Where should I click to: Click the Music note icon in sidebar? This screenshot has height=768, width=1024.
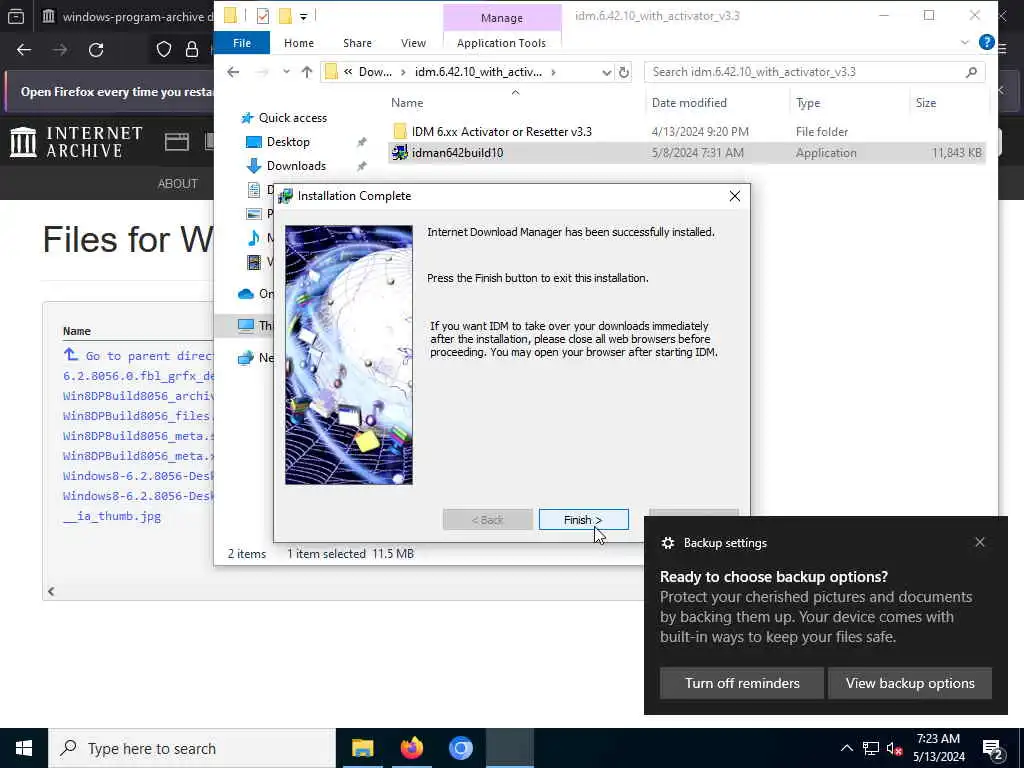coord(254,238)
